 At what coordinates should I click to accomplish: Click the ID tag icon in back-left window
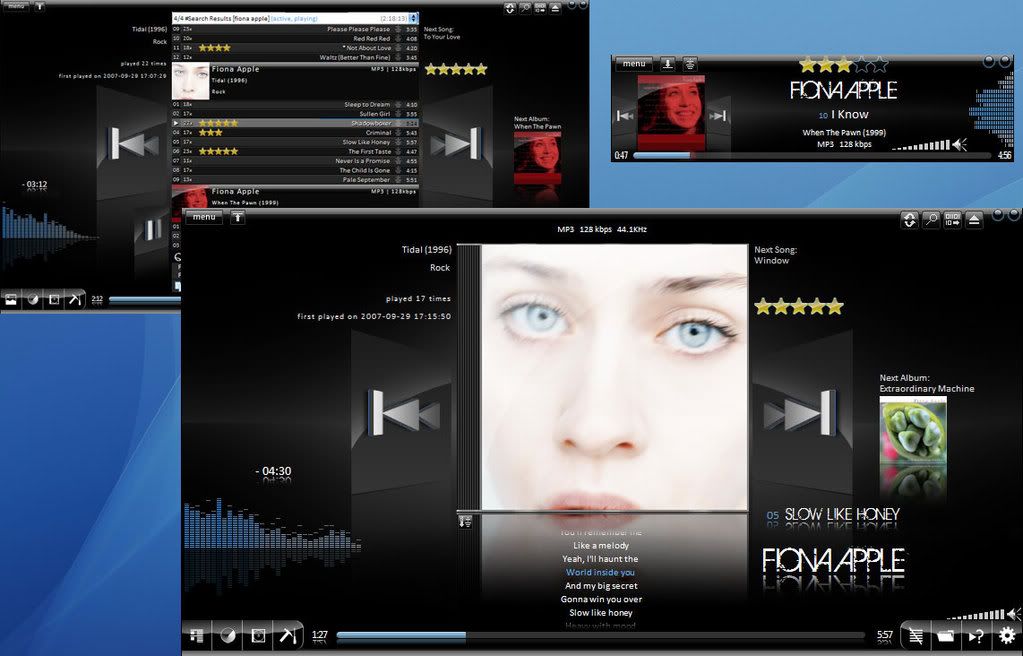pyautogui.click(x=540, y=8)
